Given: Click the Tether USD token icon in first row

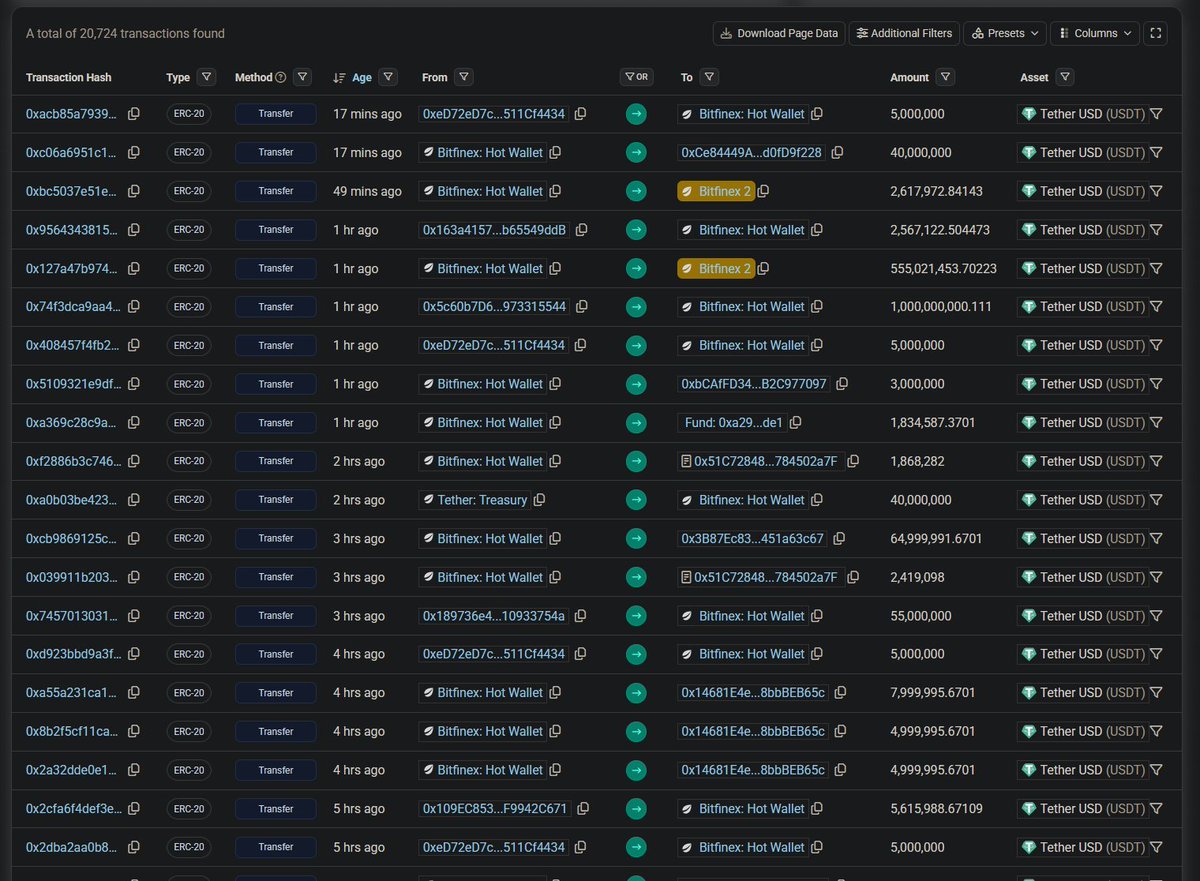Looking at the screenshot, I should click(x=1028, y=114).
